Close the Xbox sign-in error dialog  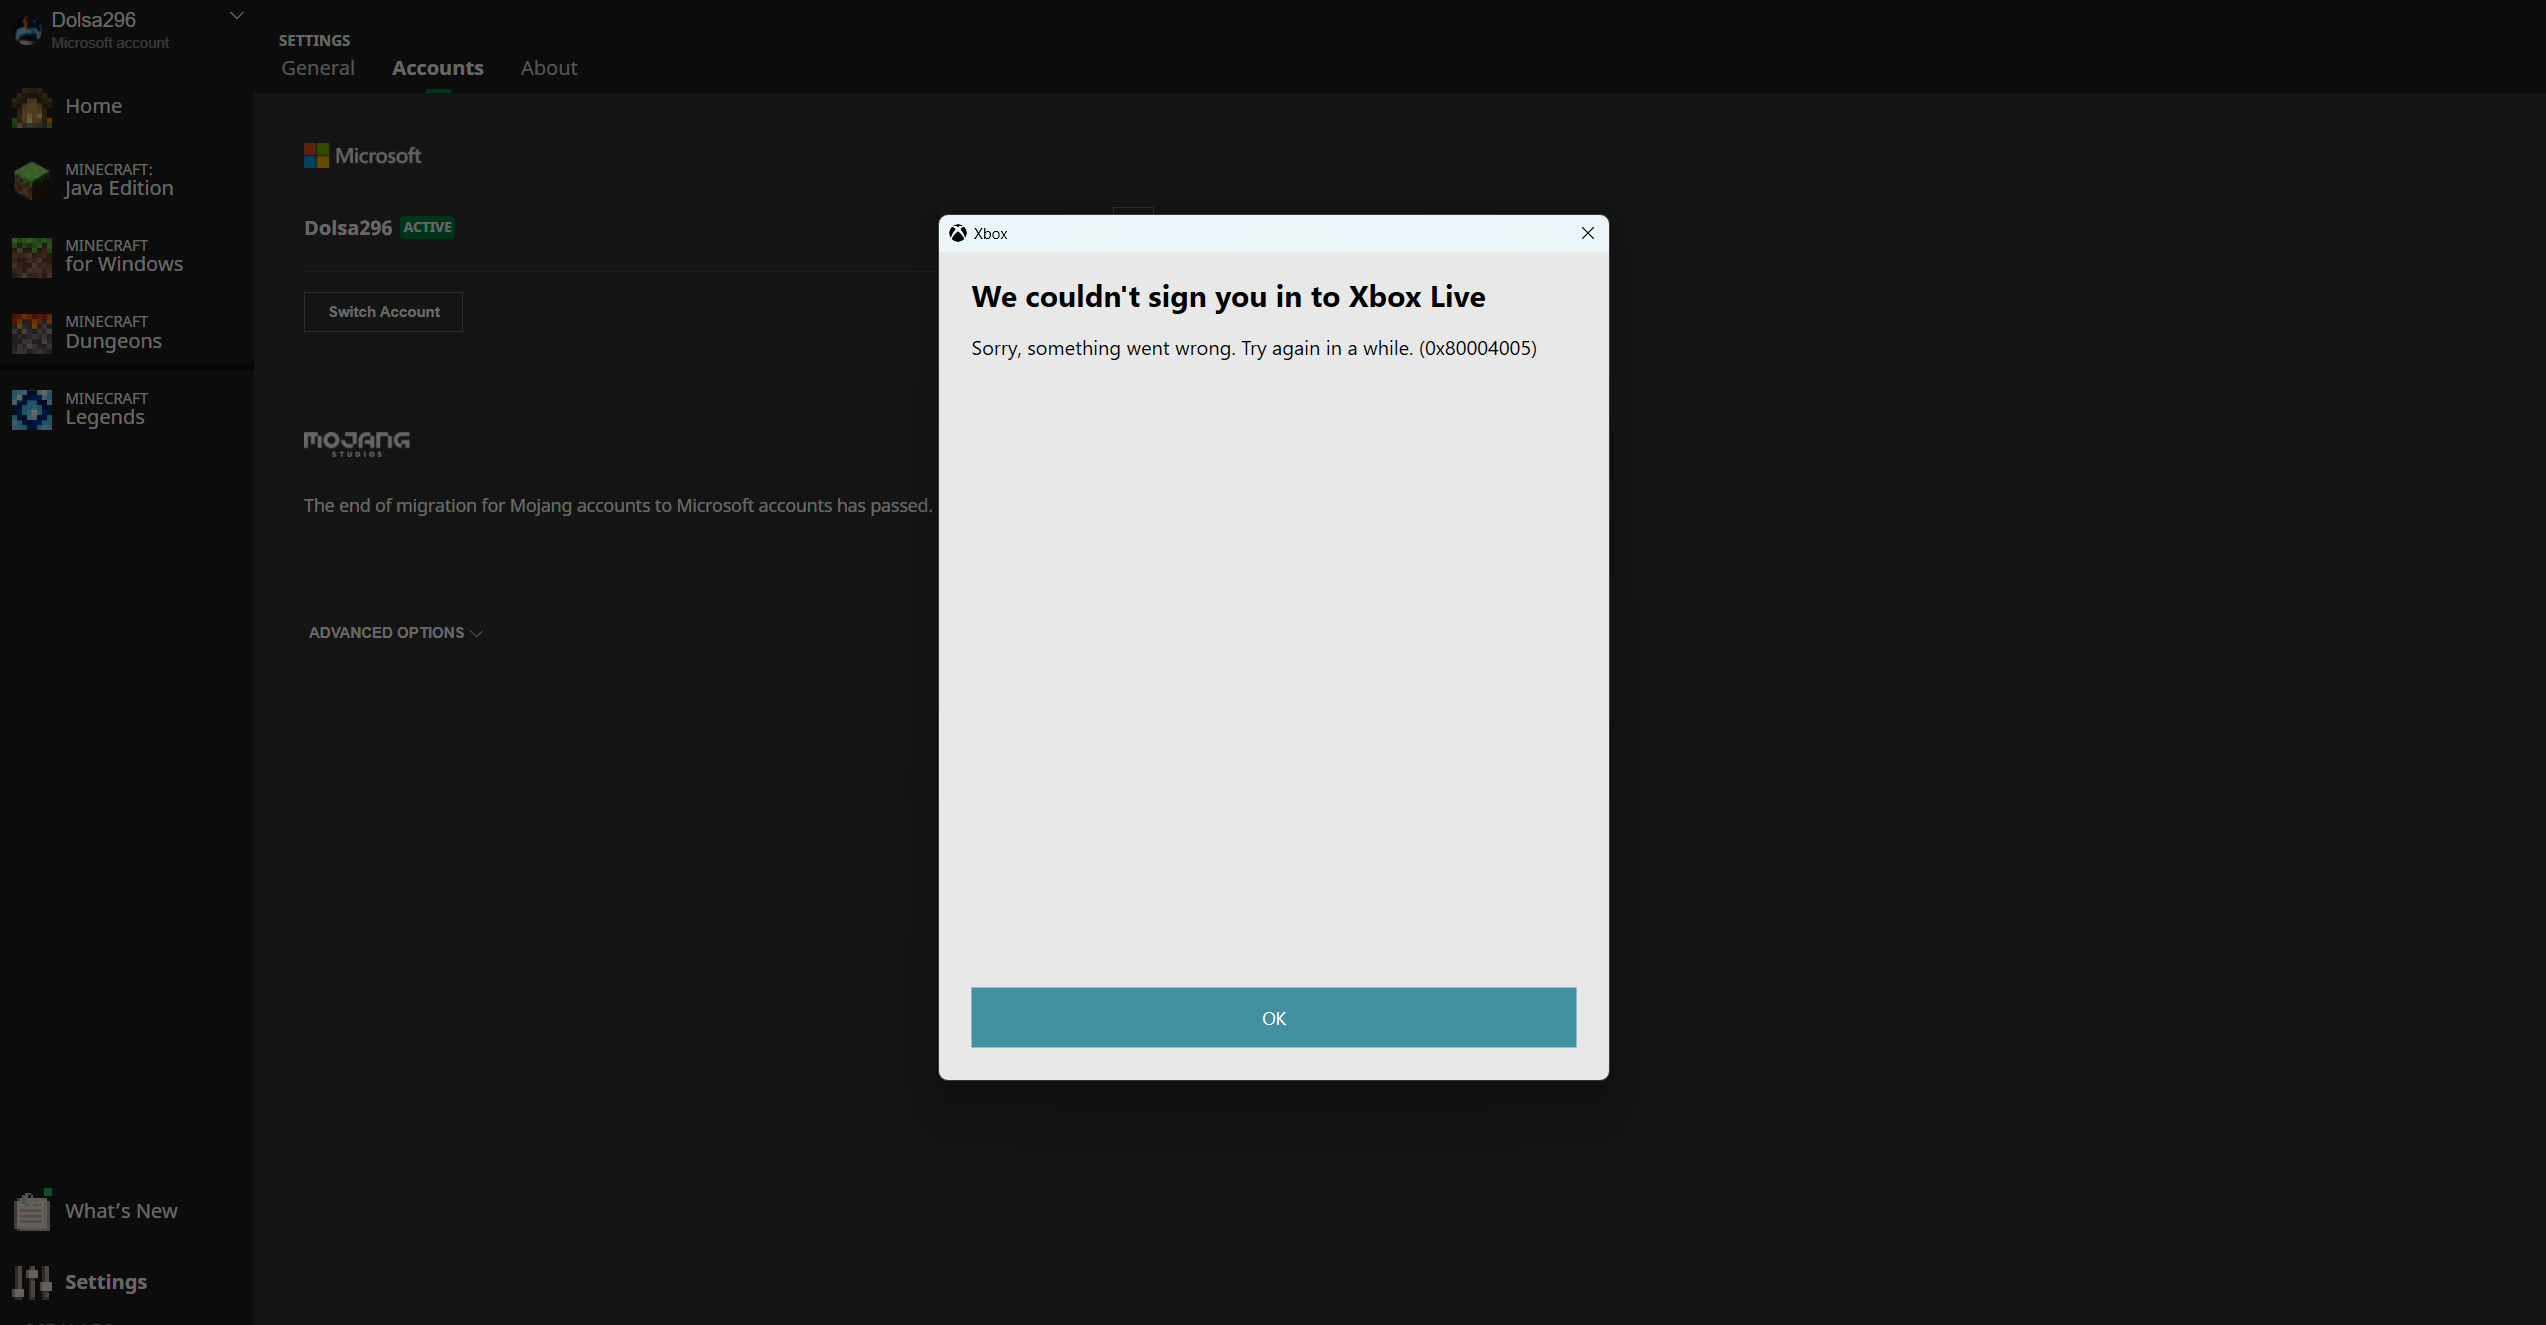(1587, 233)
